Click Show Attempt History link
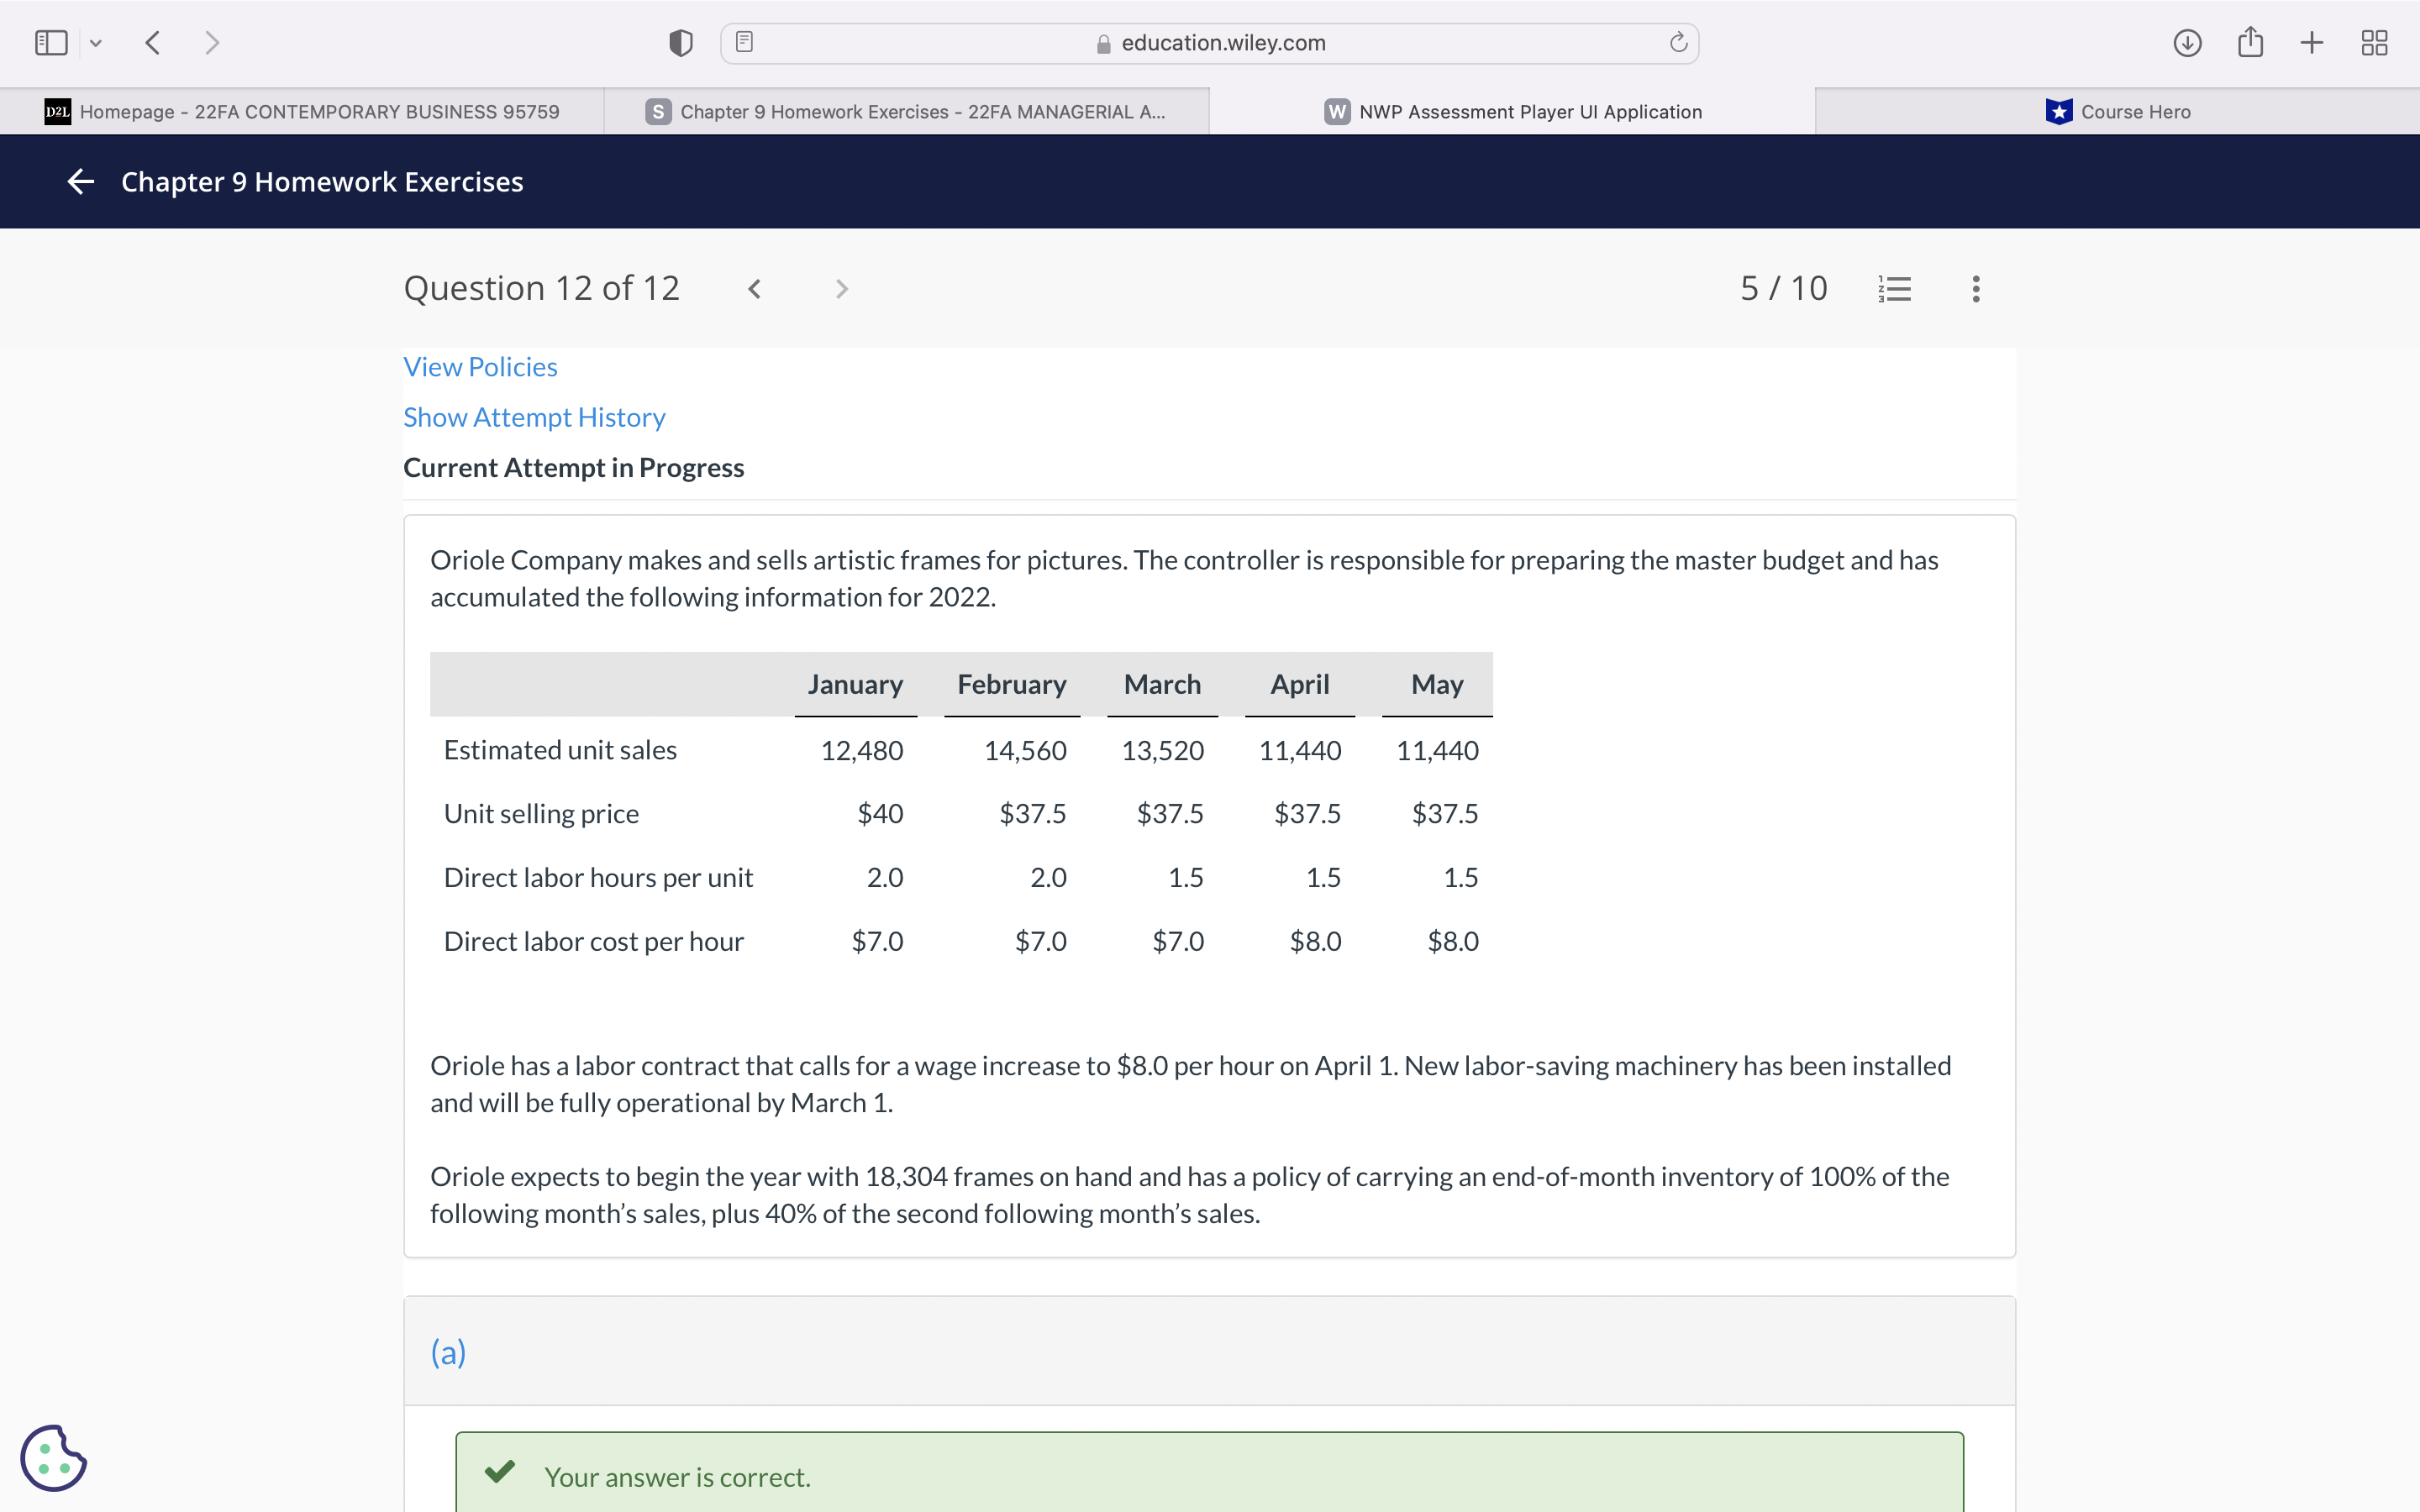This screenshot has width=2420, height=1512. 534,417
